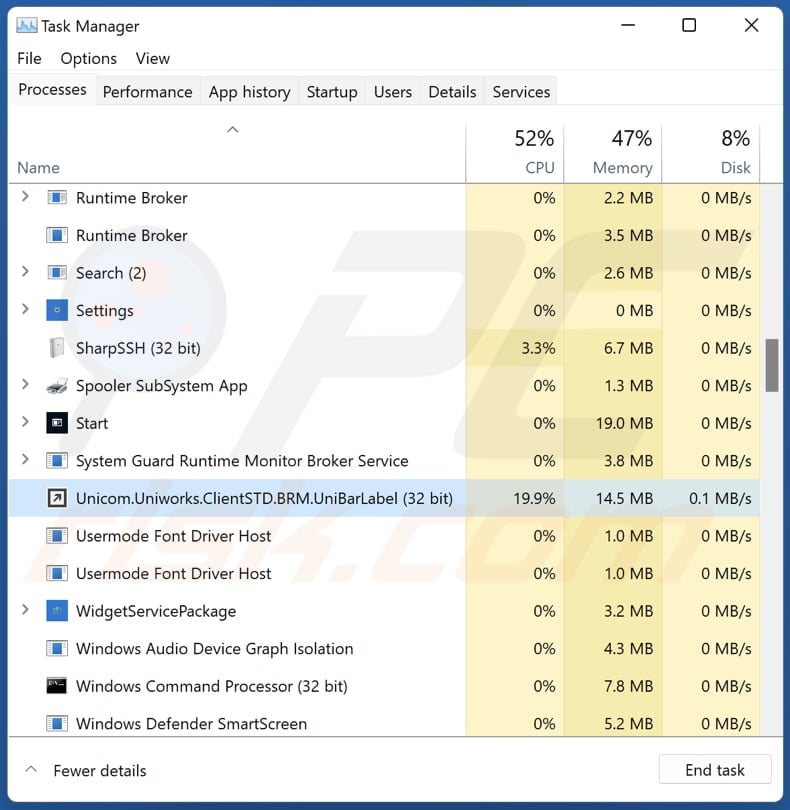Image resolution: width=790 pixels, height=810 pixels.
Task: Minimize the Task Manager window
Action: pos(628,25)
